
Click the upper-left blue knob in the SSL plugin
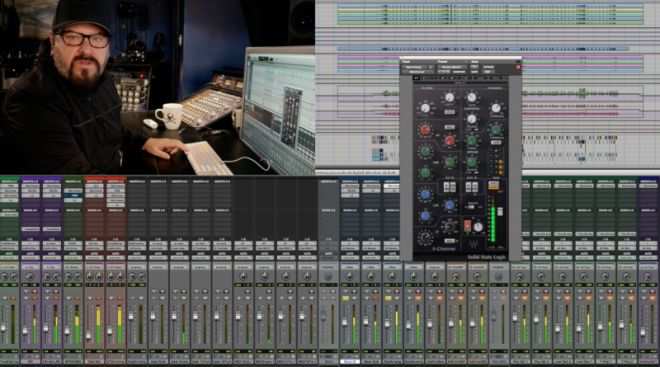point(425,194)
